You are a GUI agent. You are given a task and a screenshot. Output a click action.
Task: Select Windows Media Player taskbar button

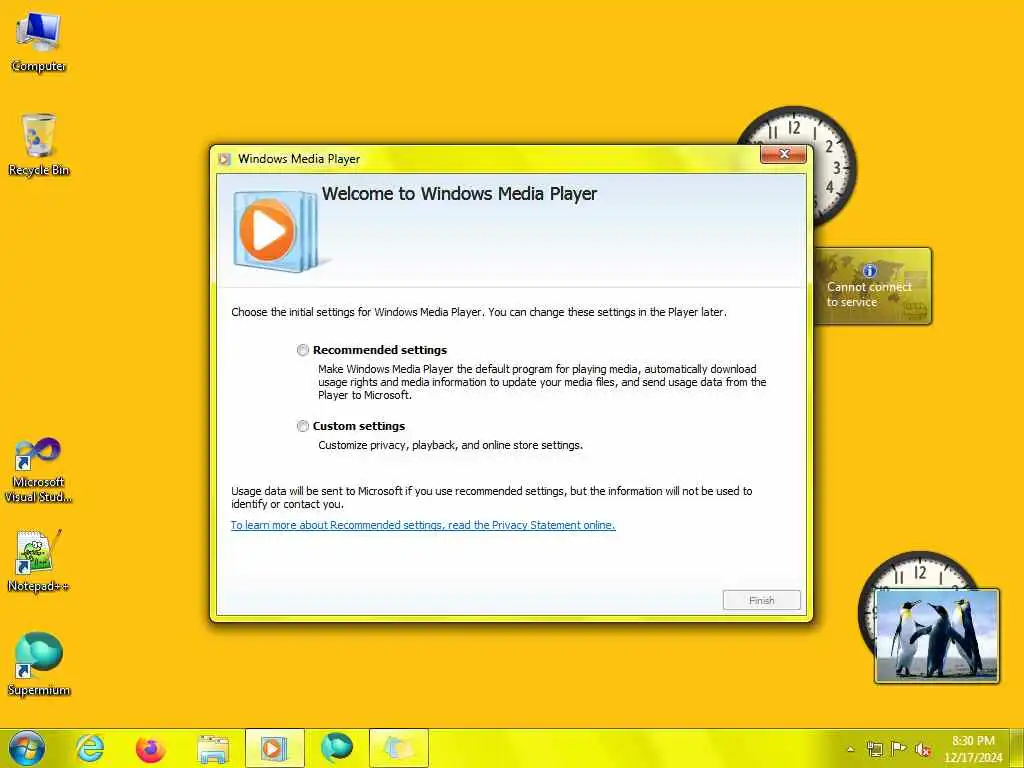[274, 748]
